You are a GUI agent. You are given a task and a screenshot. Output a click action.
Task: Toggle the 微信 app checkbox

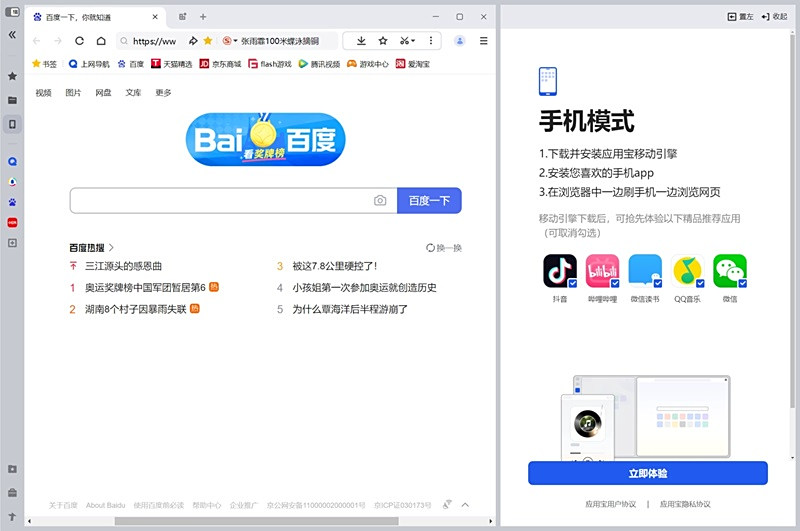(741, 284)
